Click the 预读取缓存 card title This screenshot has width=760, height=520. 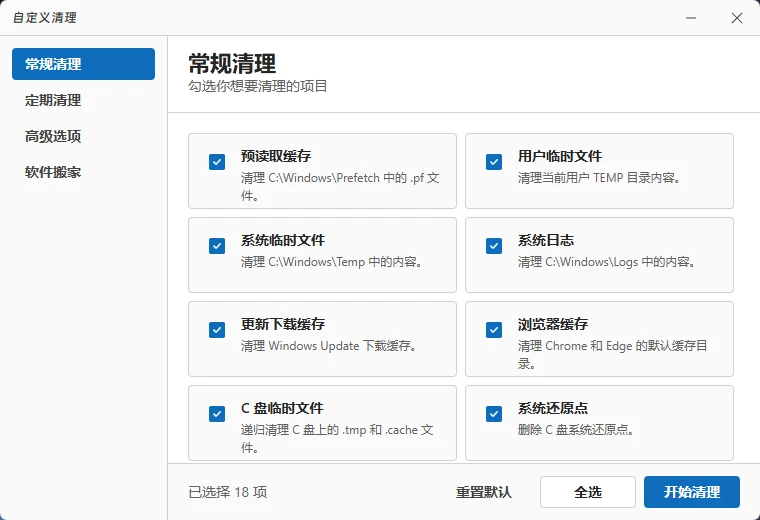[276, 156]
